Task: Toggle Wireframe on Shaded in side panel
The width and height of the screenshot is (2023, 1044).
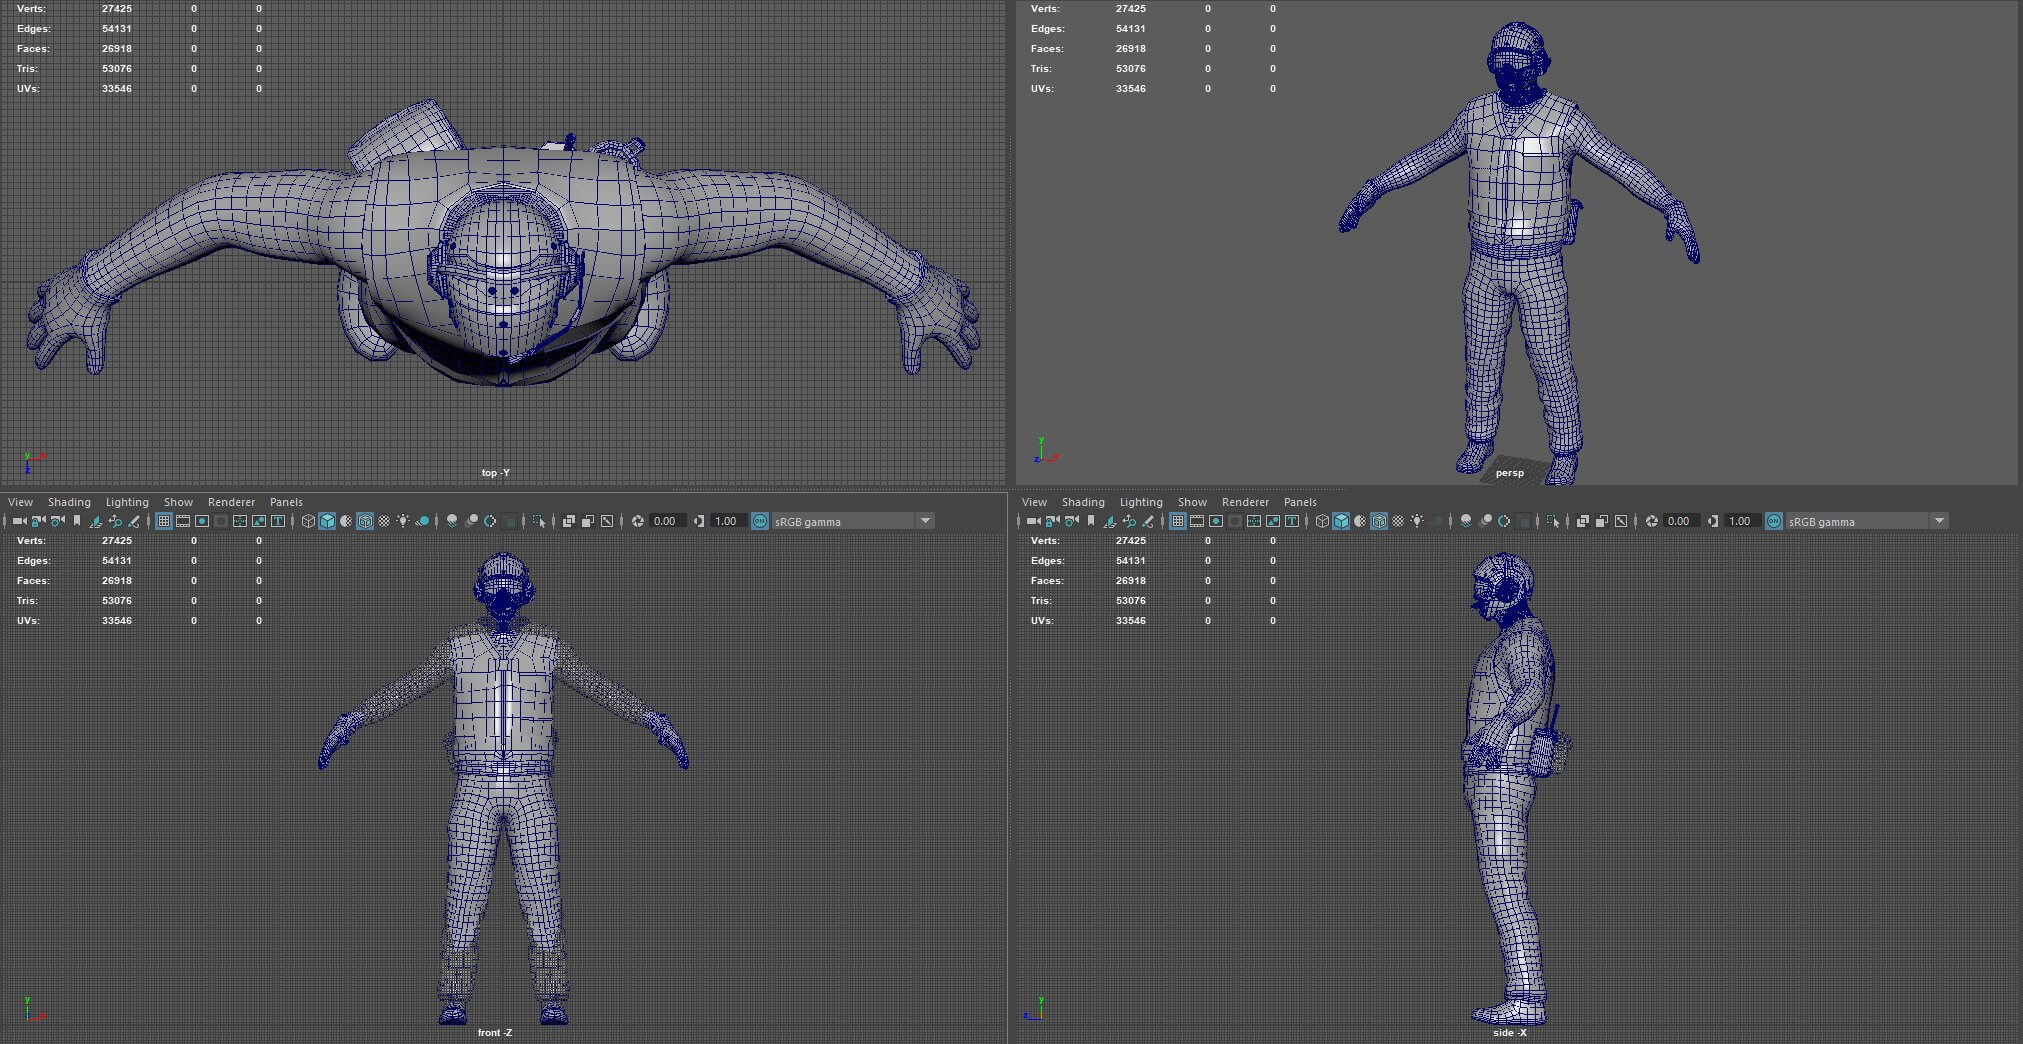Action: pos(1379,521)
